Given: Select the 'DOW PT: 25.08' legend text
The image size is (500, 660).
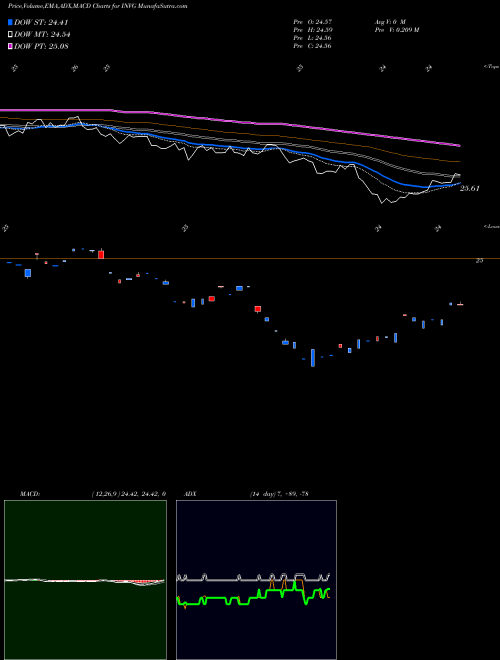Looking at the screenshot, I should (x=41, y=46).
